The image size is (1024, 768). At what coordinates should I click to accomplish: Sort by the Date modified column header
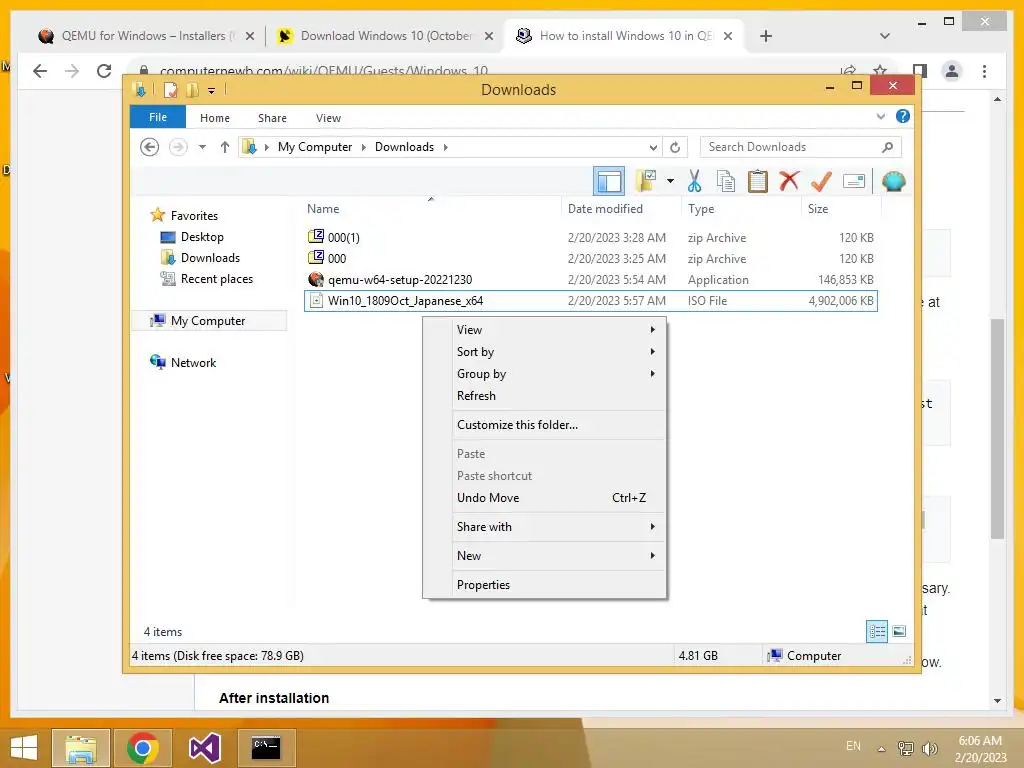point(621,209)
